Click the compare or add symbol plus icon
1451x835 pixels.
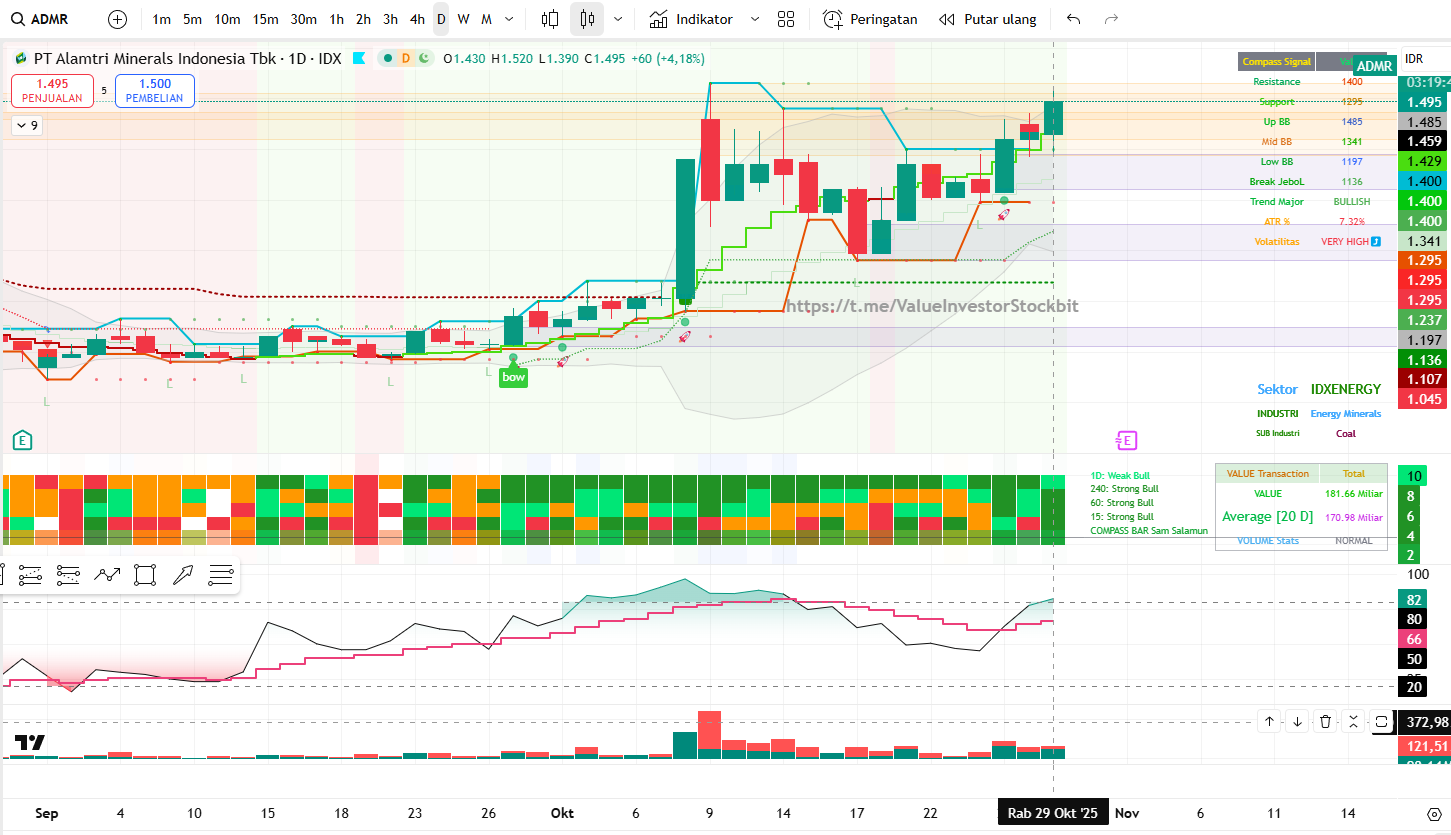118,19
